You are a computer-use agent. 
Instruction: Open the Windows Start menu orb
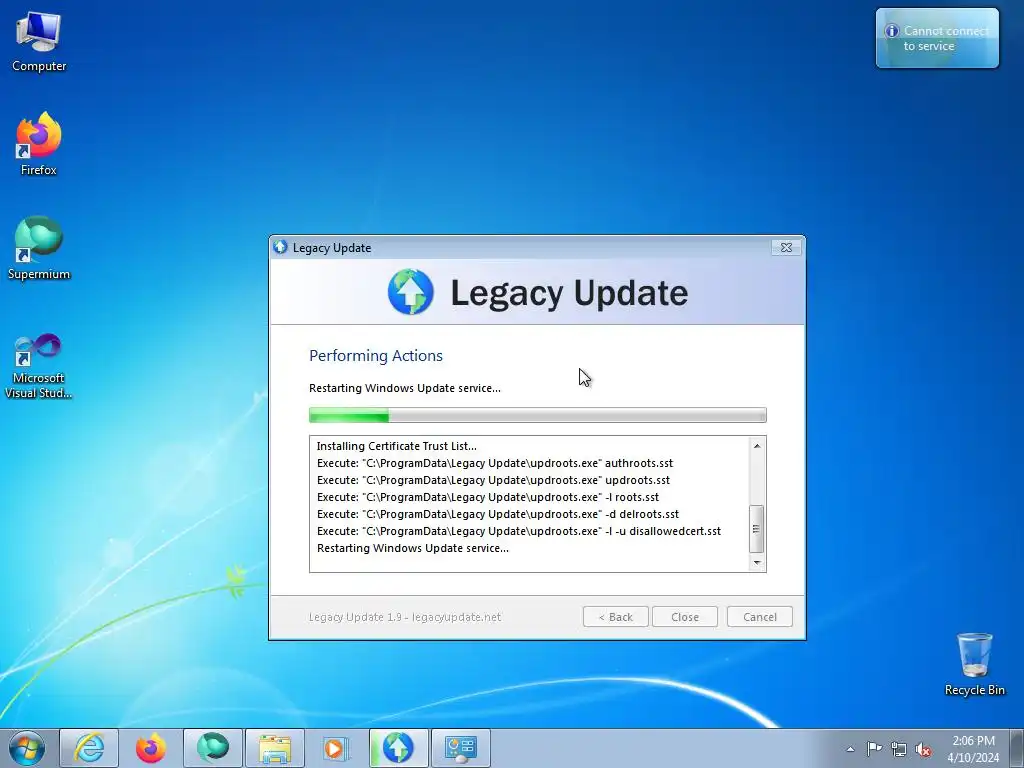27,748
